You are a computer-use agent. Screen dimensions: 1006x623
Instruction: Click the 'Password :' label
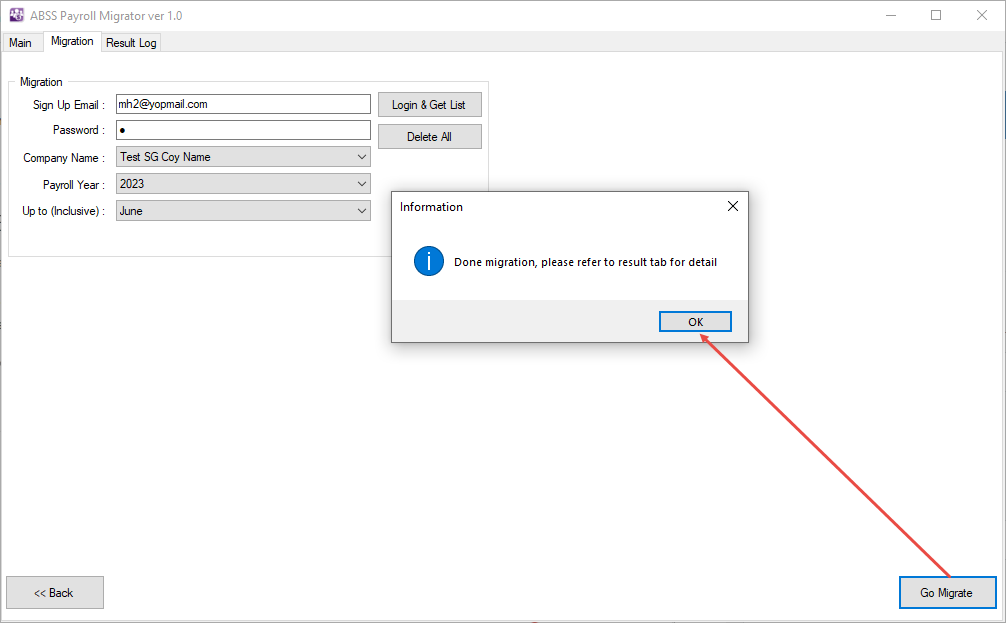point(79,130)
